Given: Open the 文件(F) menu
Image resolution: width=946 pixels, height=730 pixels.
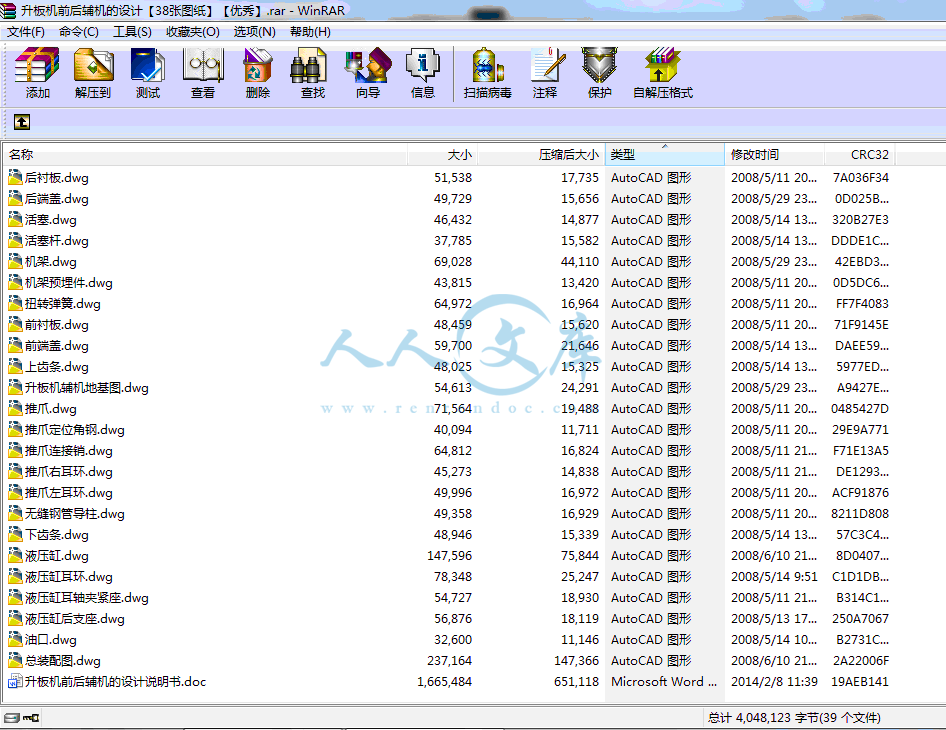Looking at the screenshot, I should tap(26, 31).
